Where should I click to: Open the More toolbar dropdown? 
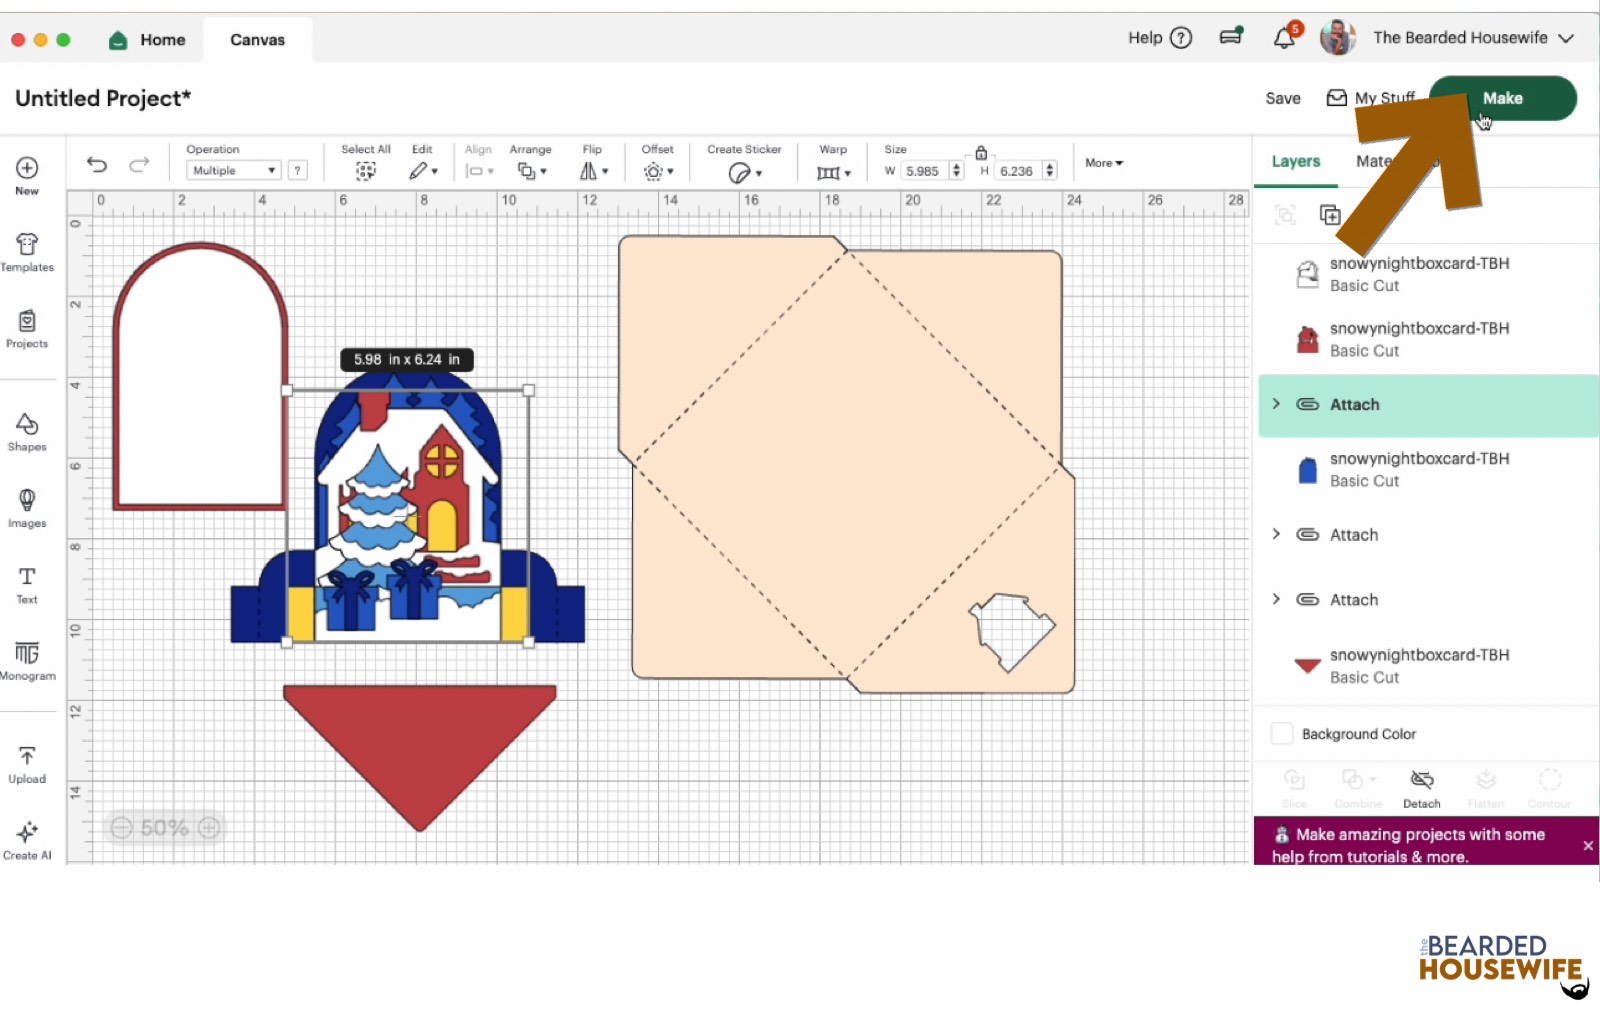coord(1103,163)
